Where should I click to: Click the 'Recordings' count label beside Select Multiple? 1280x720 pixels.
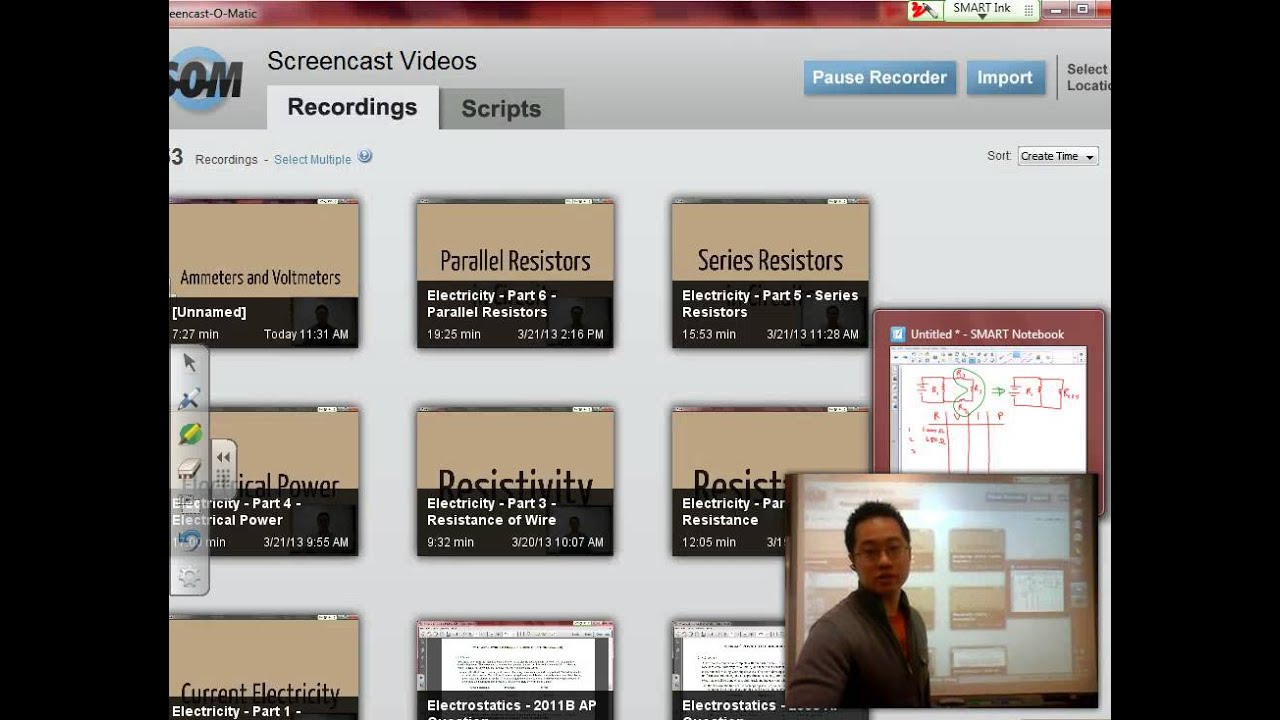click(x=226, y=160)
